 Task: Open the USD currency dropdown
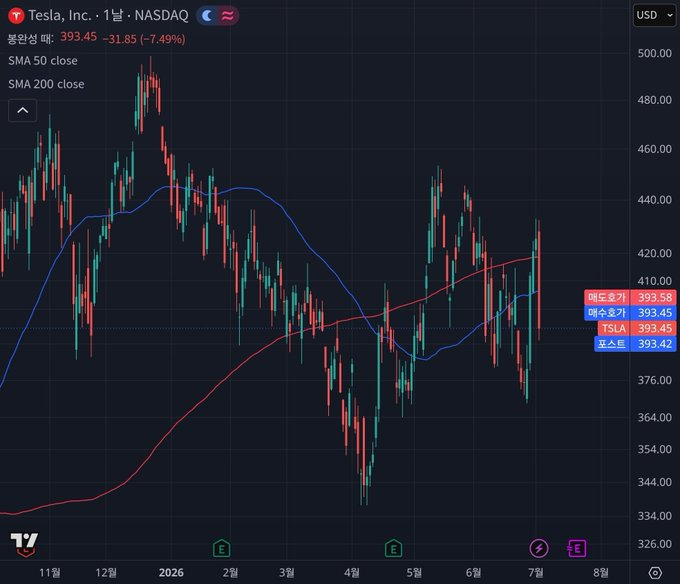point(654,15)
